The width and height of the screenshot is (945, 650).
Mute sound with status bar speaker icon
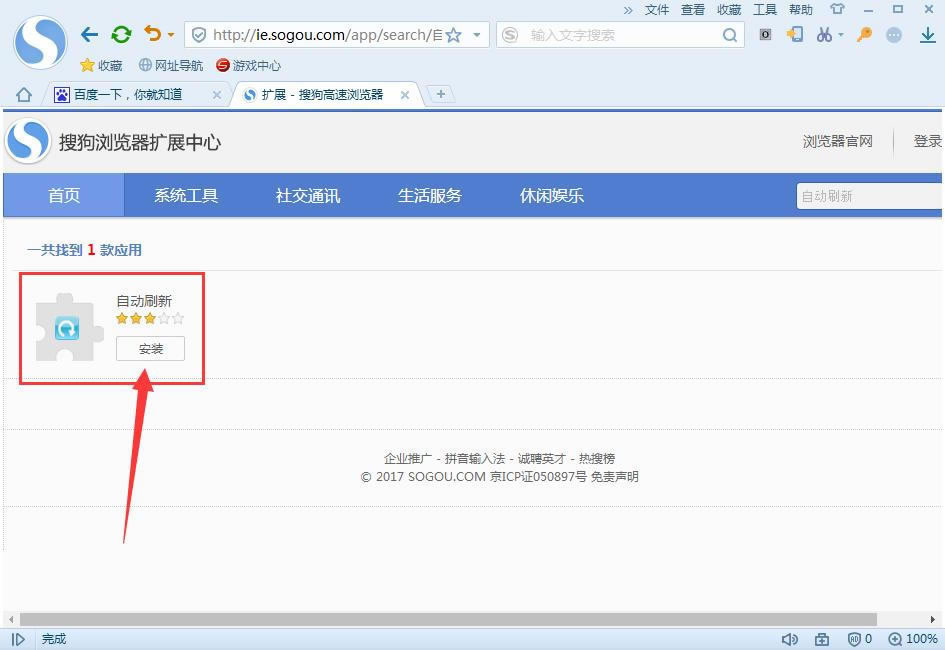pyautogui.click(x=790, y=639)
